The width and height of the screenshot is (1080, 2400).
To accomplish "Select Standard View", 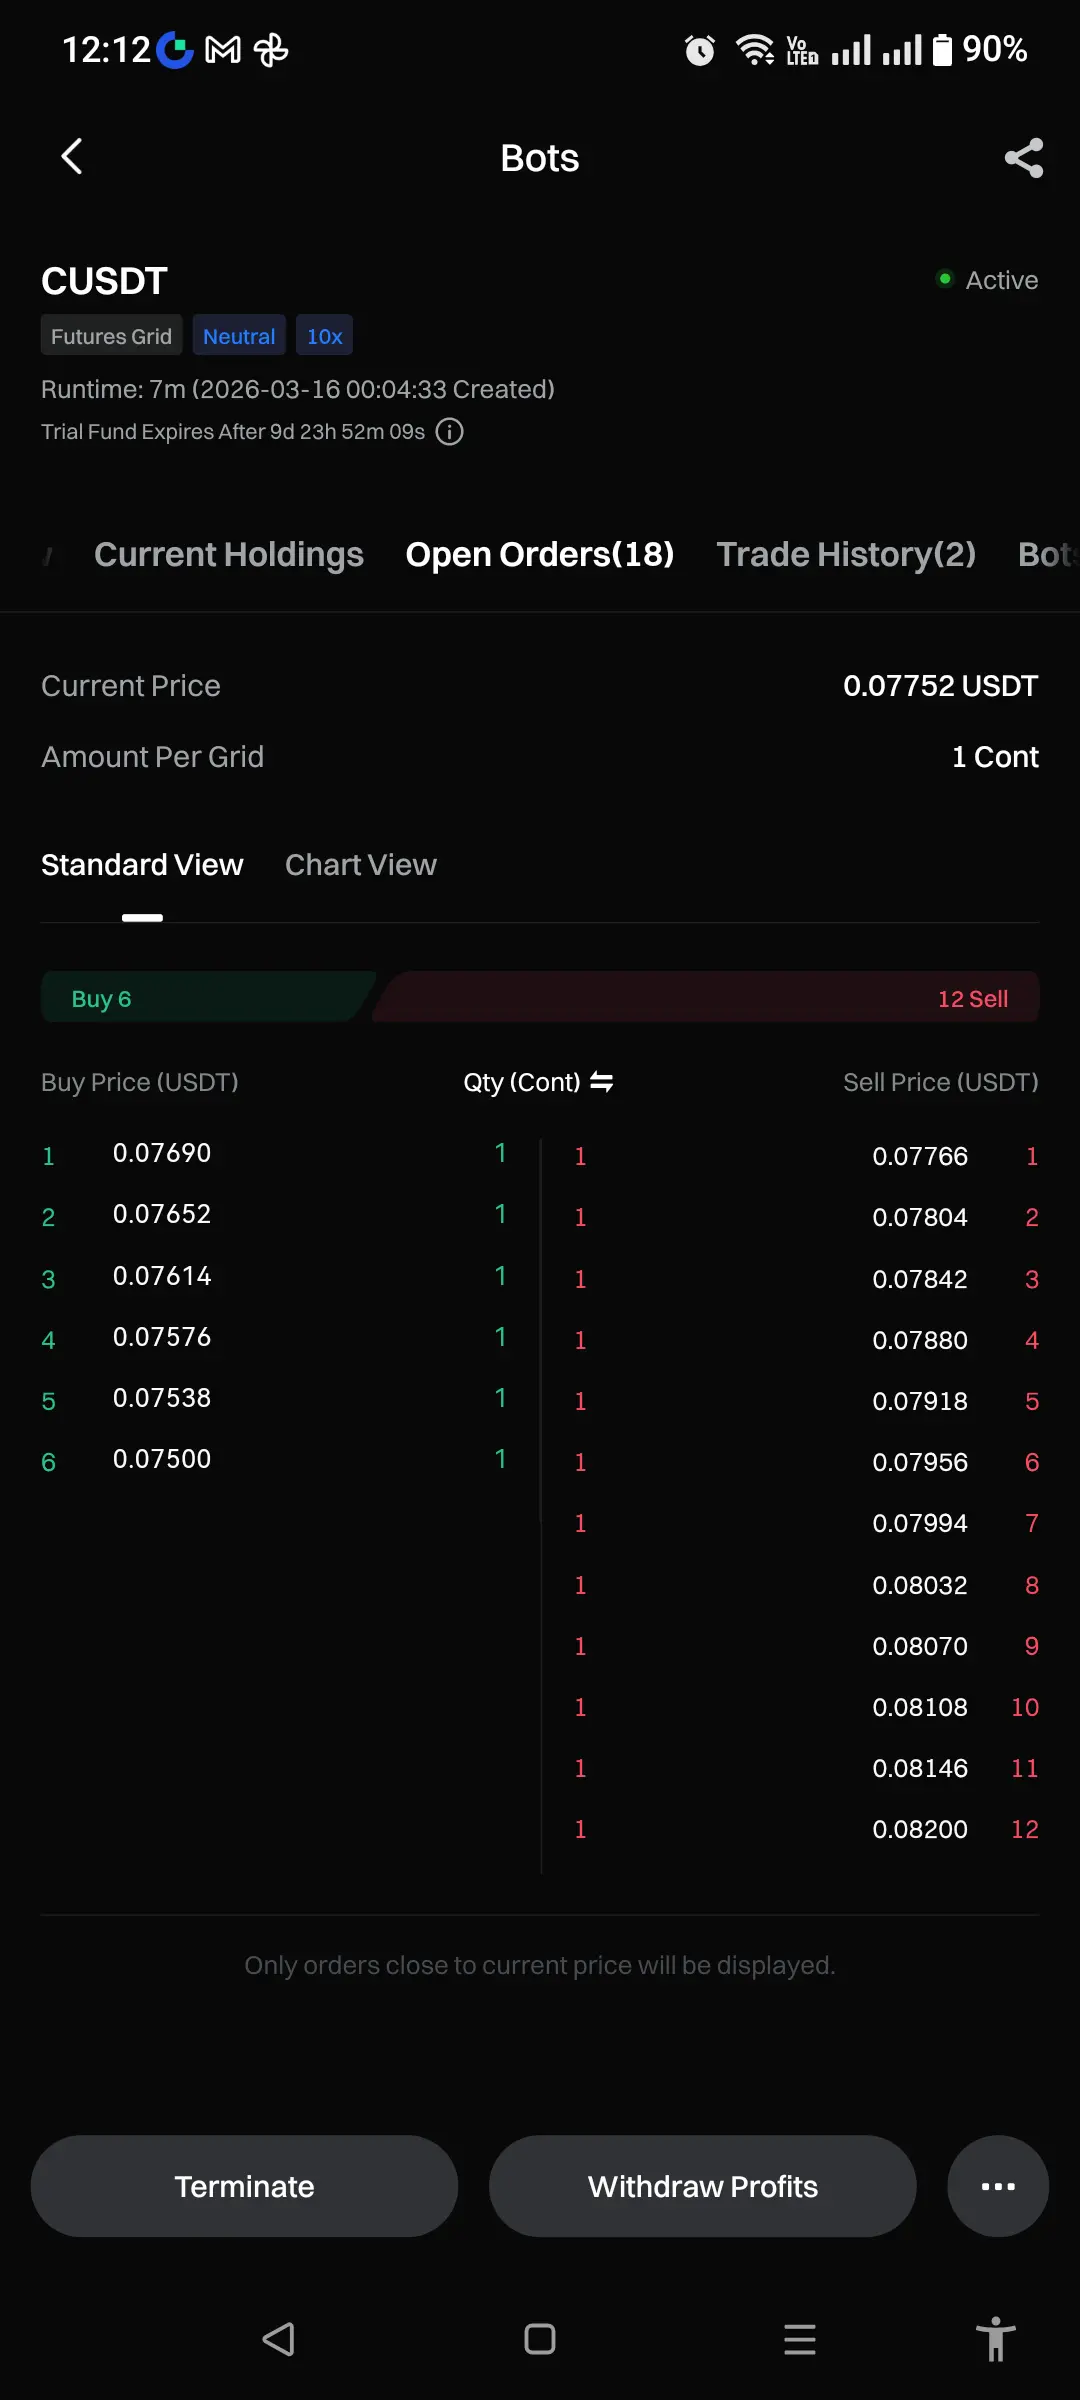I will tap(142, 865).
